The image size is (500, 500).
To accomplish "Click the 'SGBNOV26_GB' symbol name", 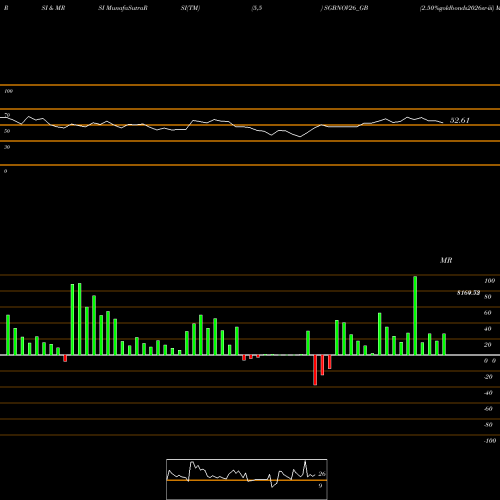I will 346,8.
